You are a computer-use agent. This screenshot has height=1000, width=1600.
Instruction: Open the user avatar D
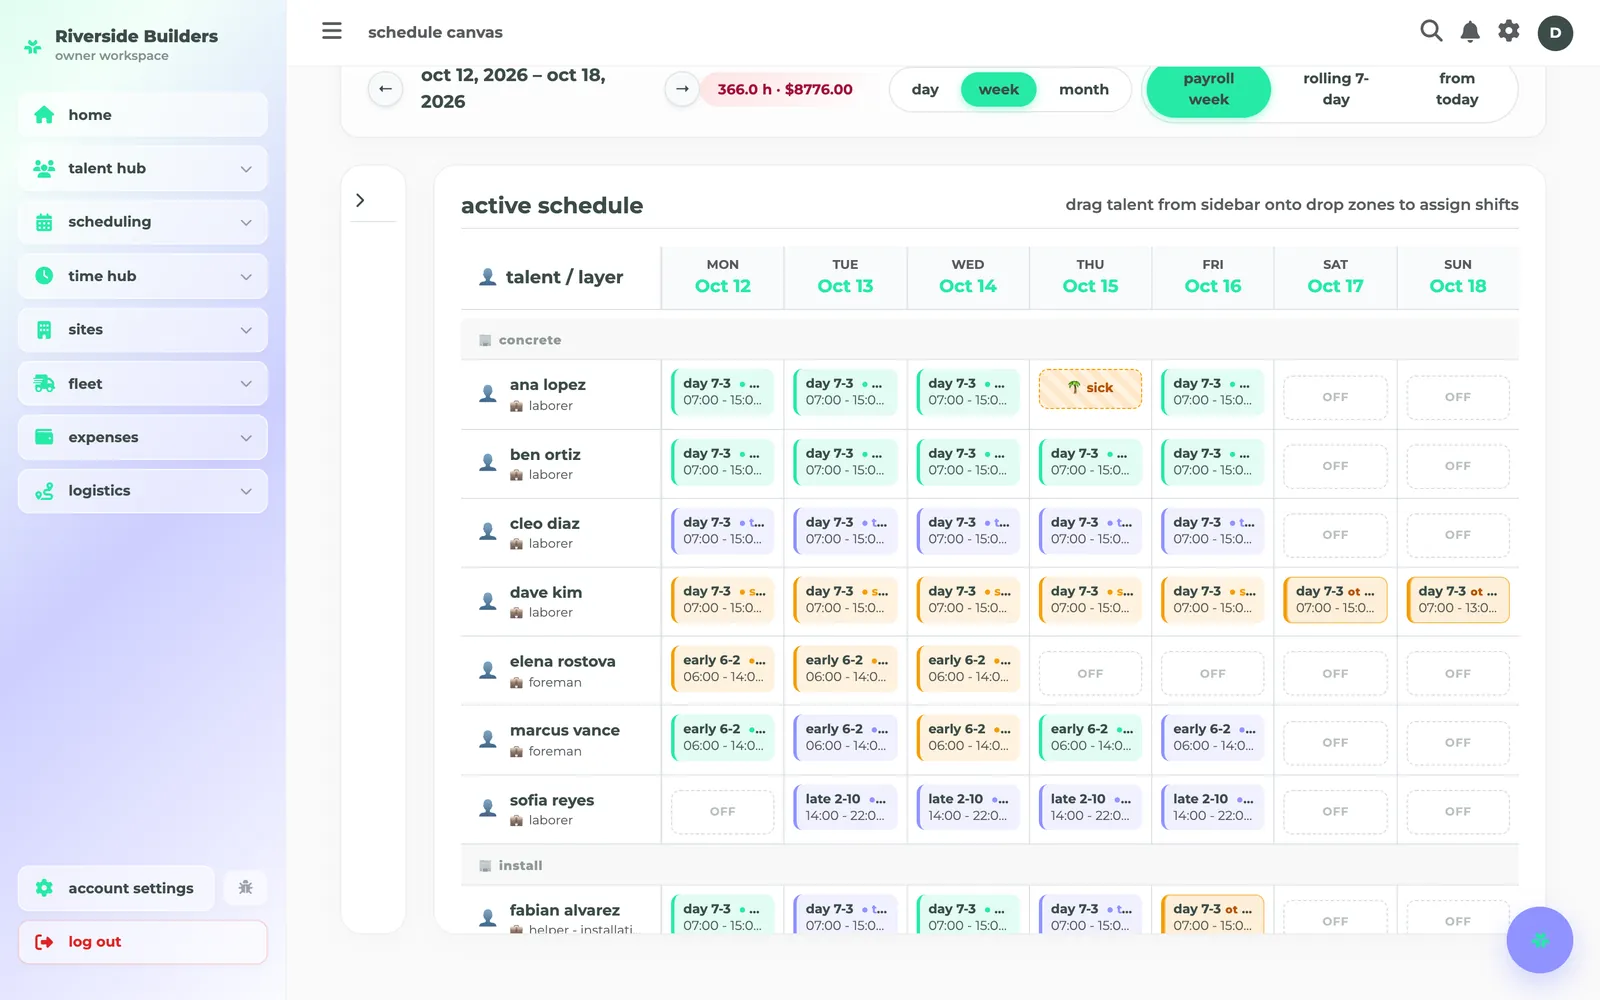(x=1555, y=32)
